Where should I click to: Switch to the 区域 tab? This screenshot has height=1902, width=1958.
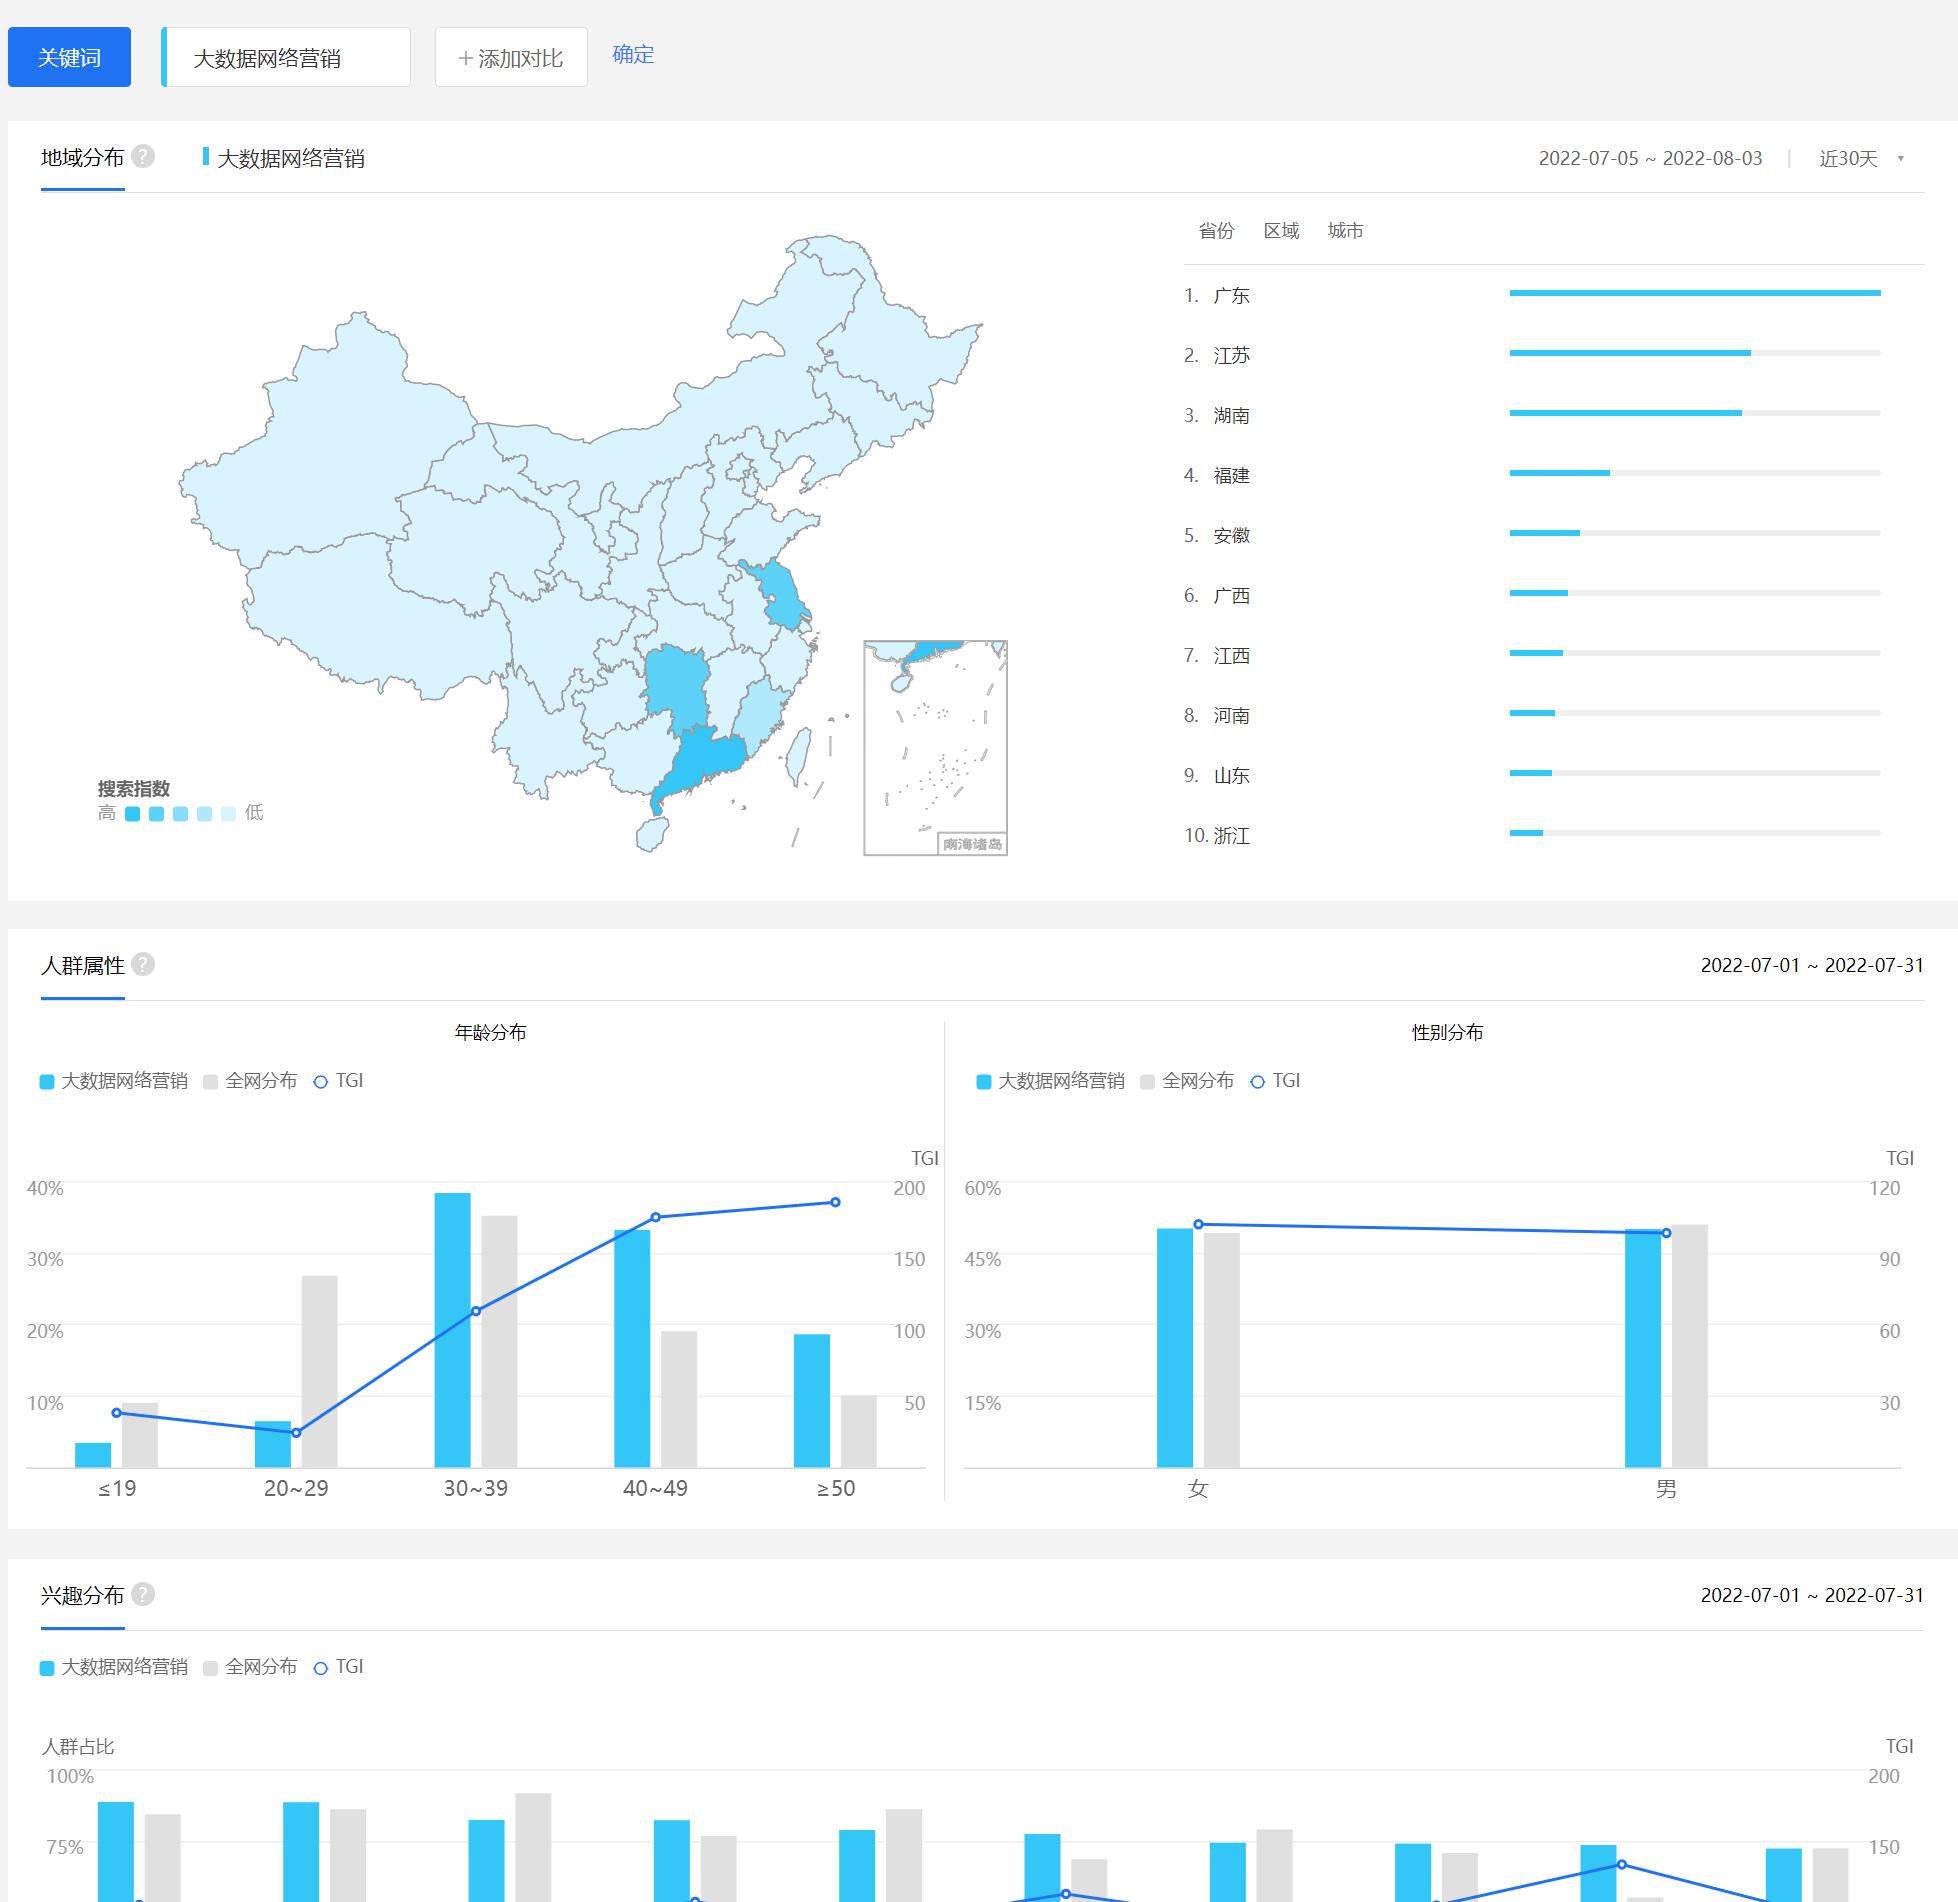click(1281, 231)
